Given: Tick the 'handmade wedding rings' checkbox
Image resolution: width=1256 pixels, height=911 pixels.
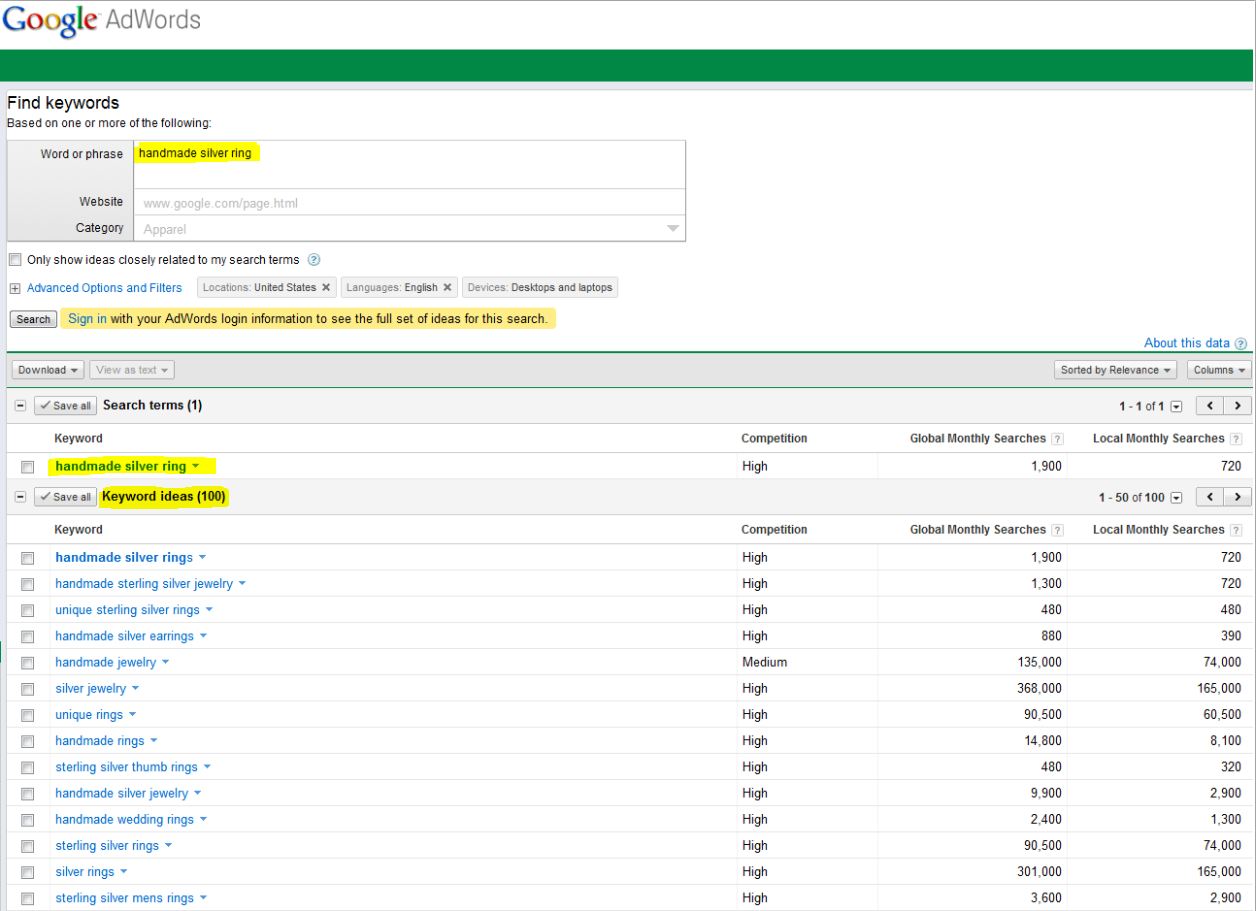Looking at the screenshot, I should pos(28,820).
